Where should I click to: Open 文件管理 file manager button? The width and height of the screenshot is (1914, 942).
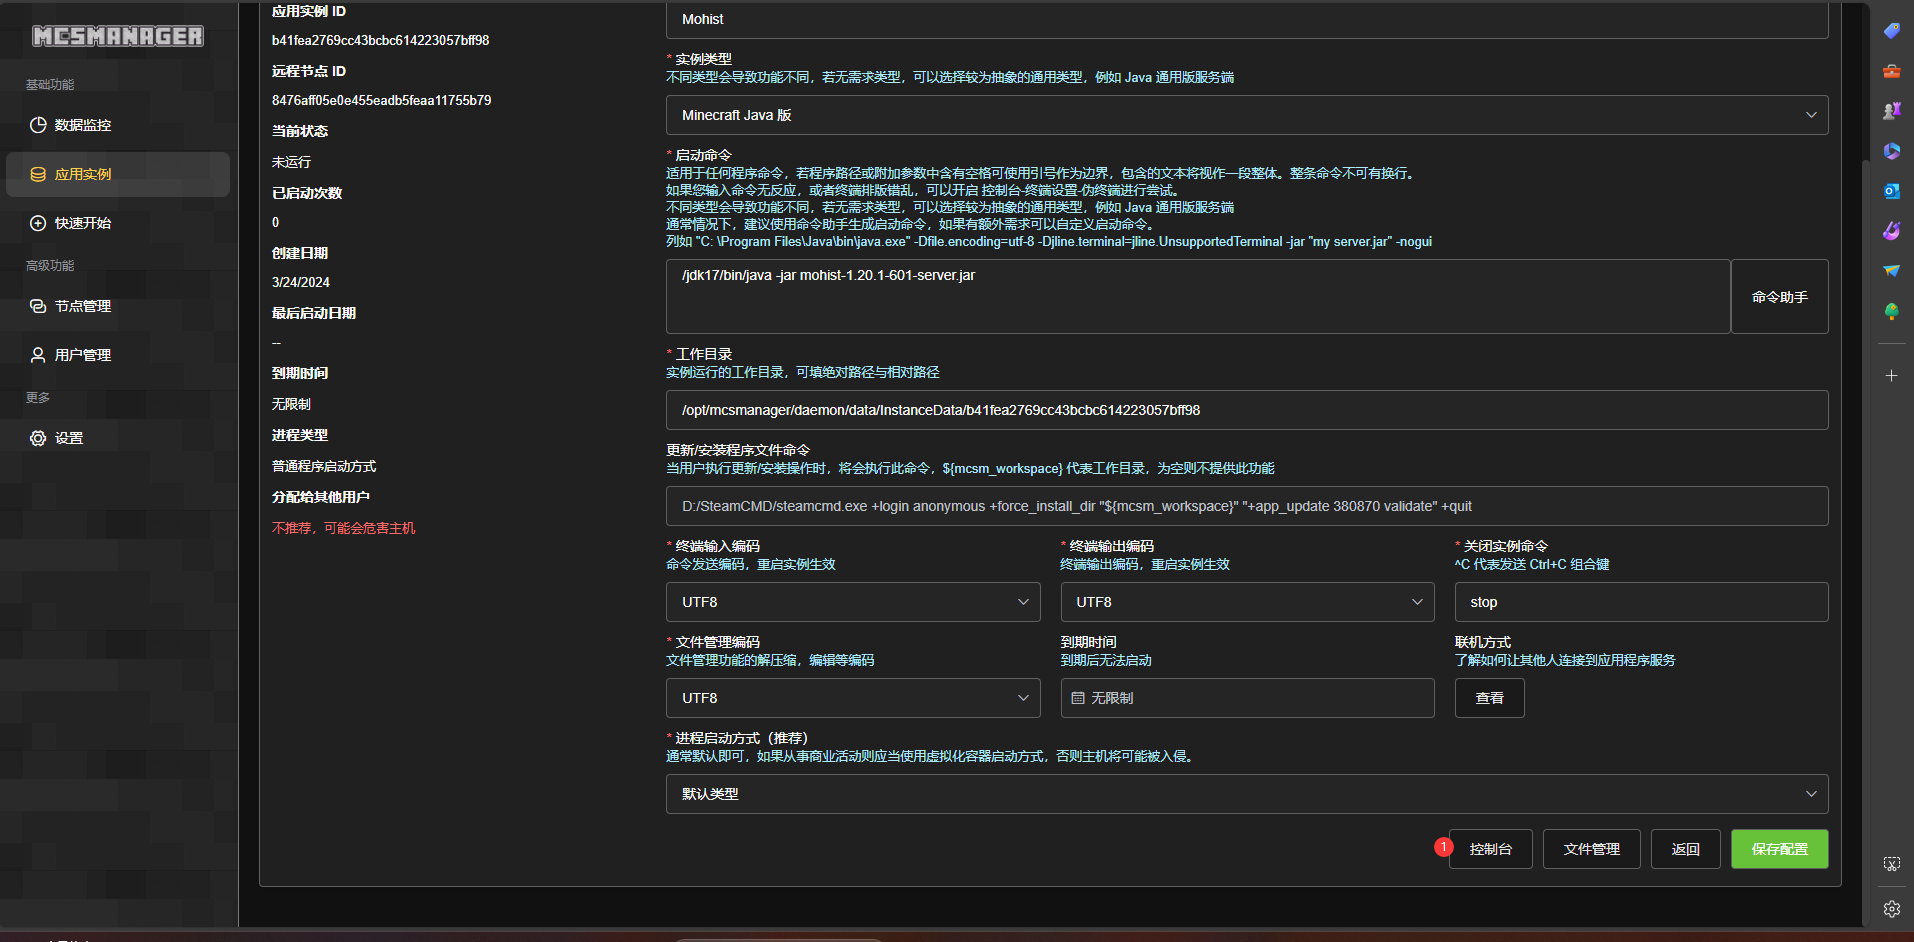click(x=1592, y=849)
